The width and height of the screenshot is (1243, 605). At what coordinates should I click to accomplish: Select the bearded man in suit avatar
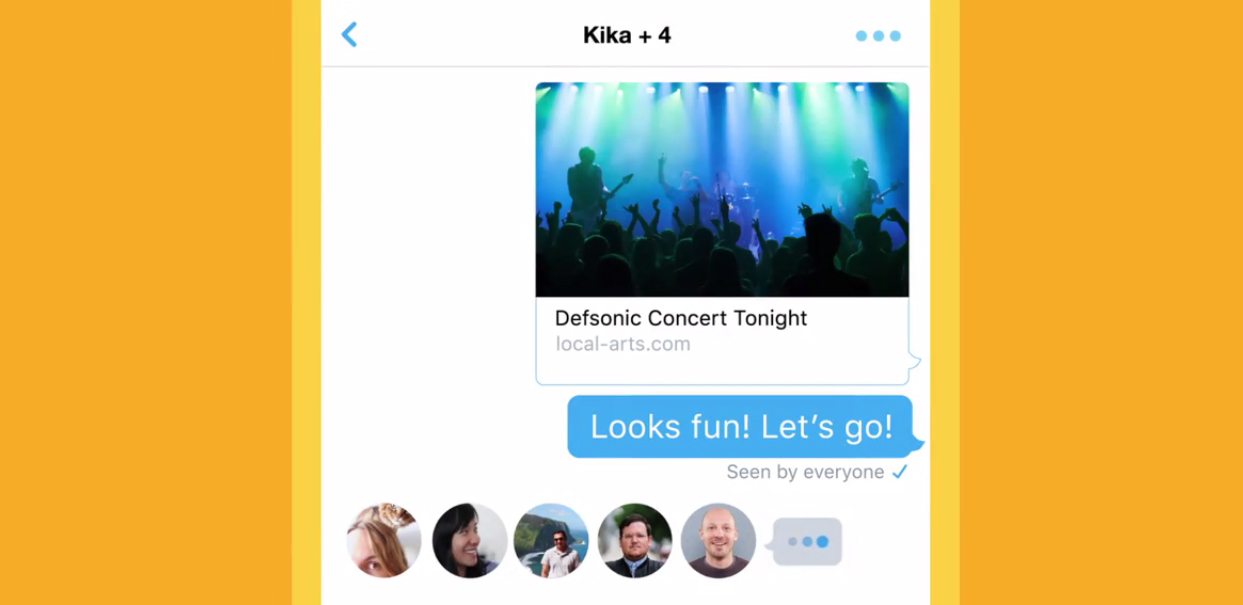tap(635, 540)
